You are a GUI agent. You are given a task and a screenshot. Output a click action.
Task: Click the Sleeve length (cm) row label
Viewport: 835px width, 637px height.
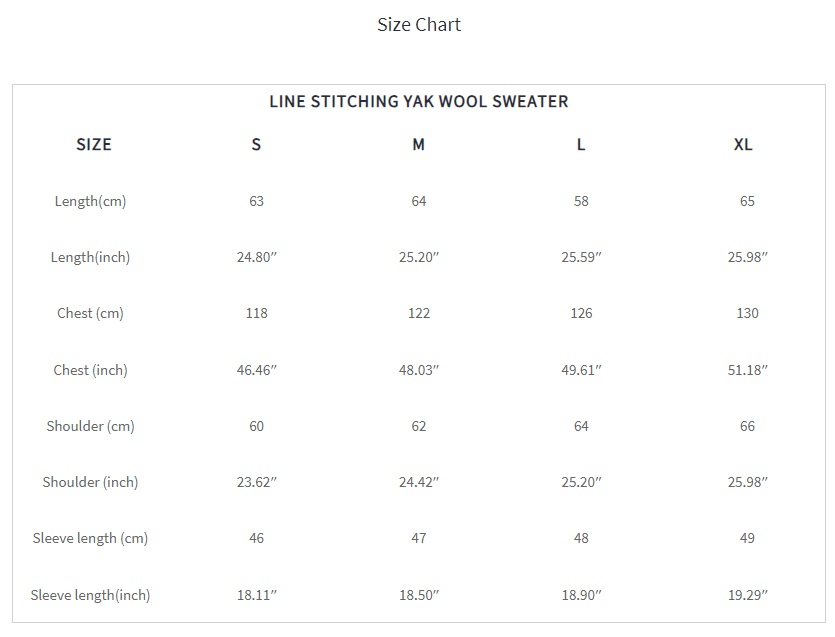coord(90,538)
